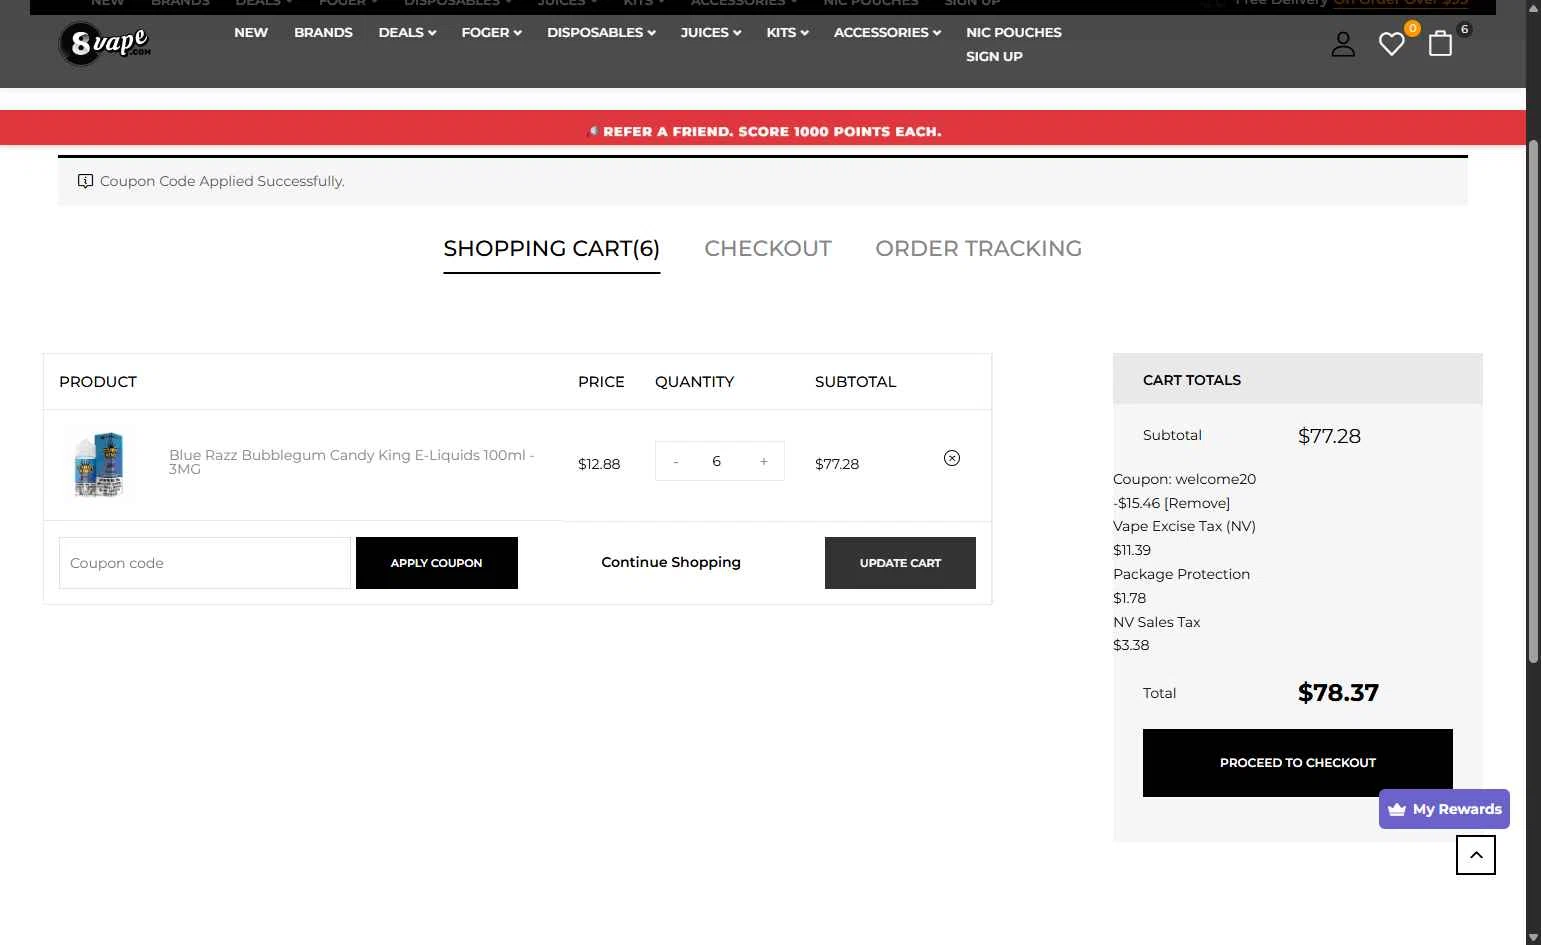Expand the Foger dropdown menu

(x=492, y=32)
